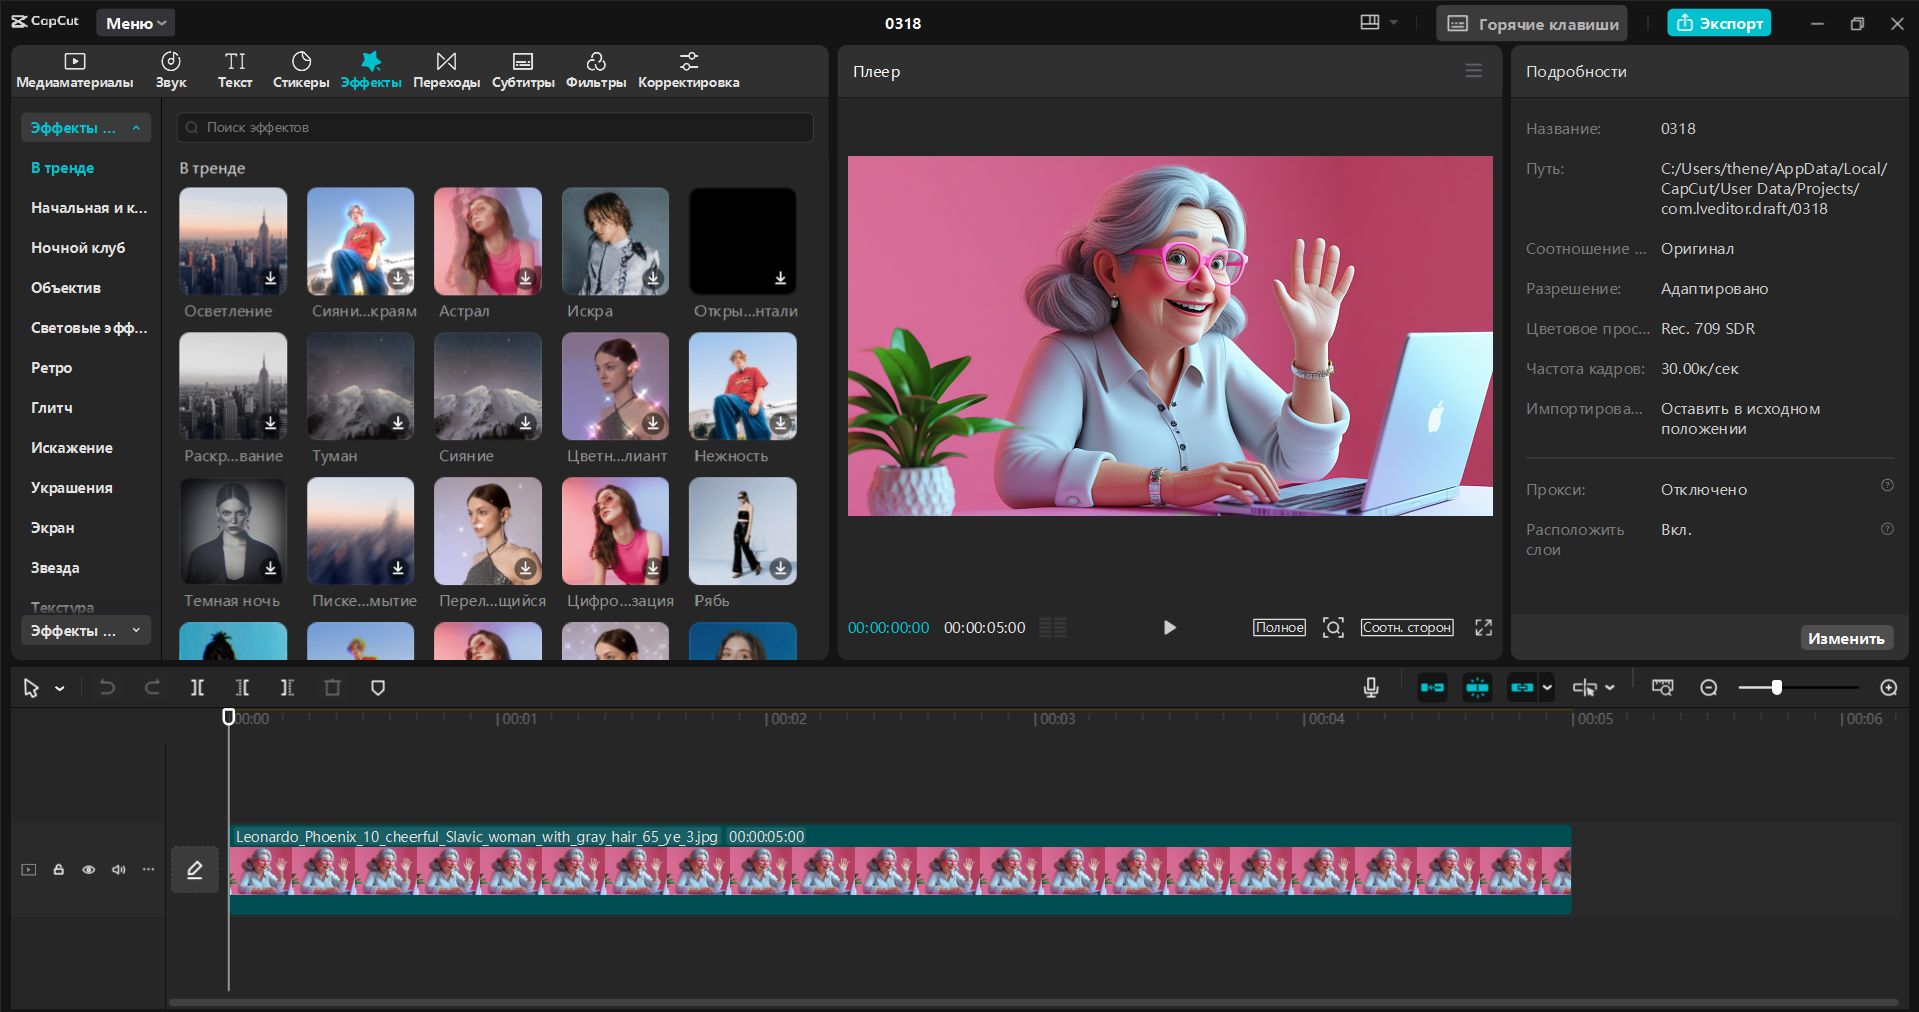Click the cover edit pencil icon

coord(194,870)
